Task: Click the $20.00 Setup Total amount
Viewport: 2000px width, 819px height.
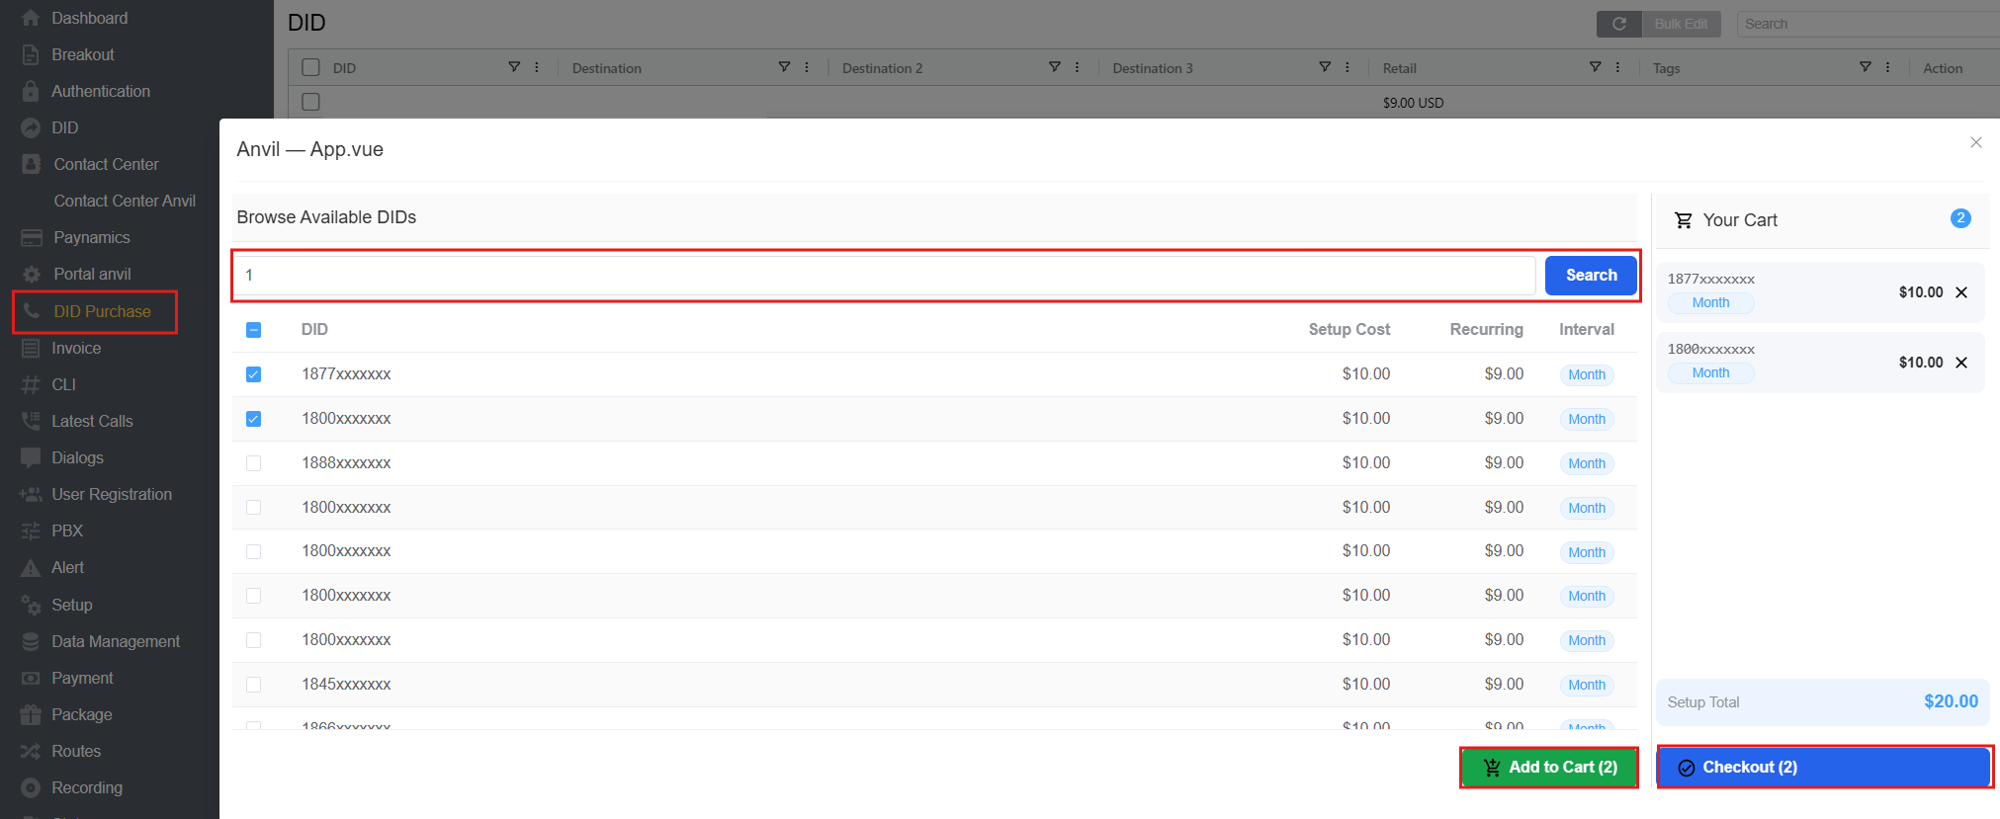Action: pos(1951,701)
